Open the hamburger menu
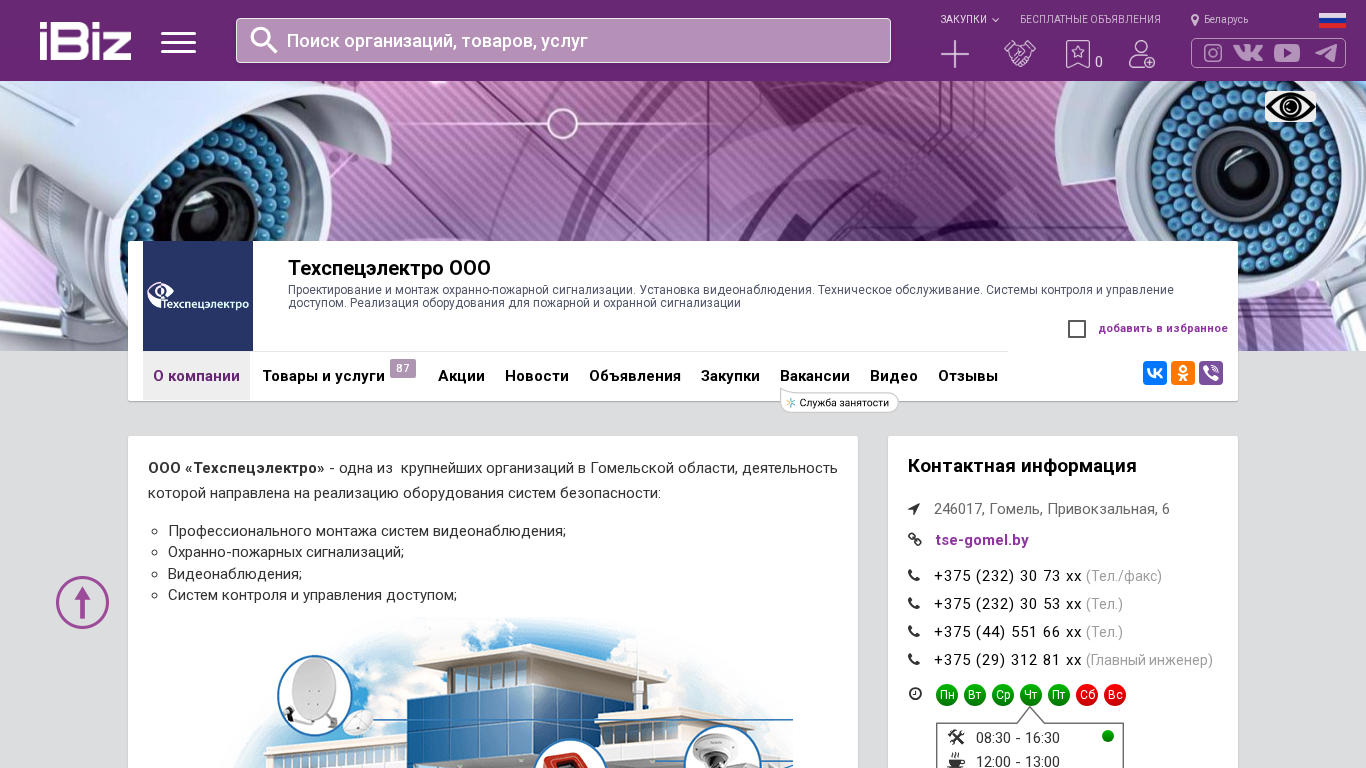This screenshot has height=768, width=1366. [x=178, y=42]
